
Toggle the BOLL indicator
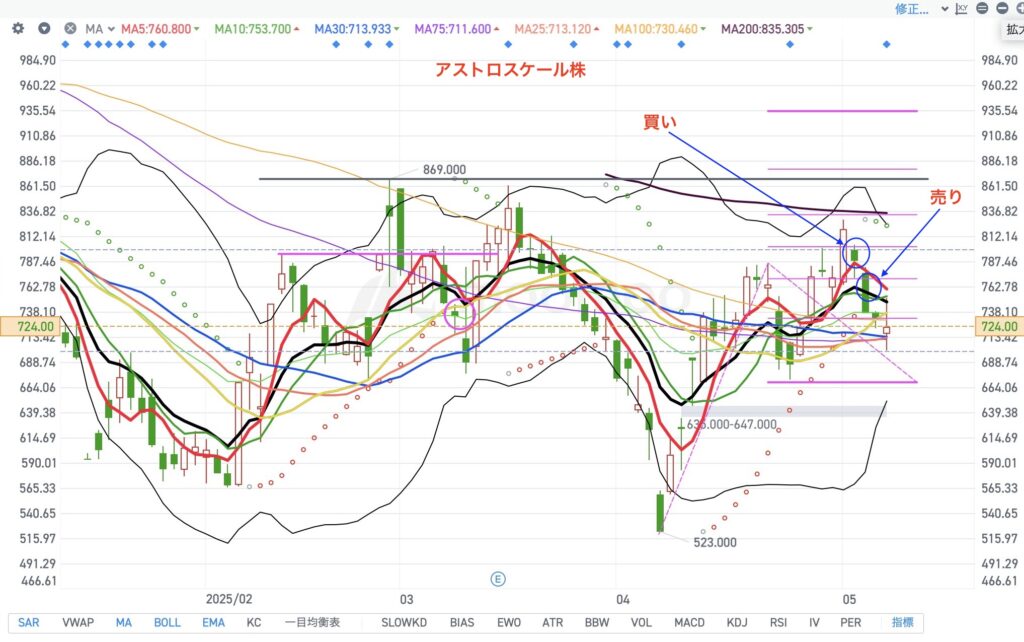coord(167,622)
